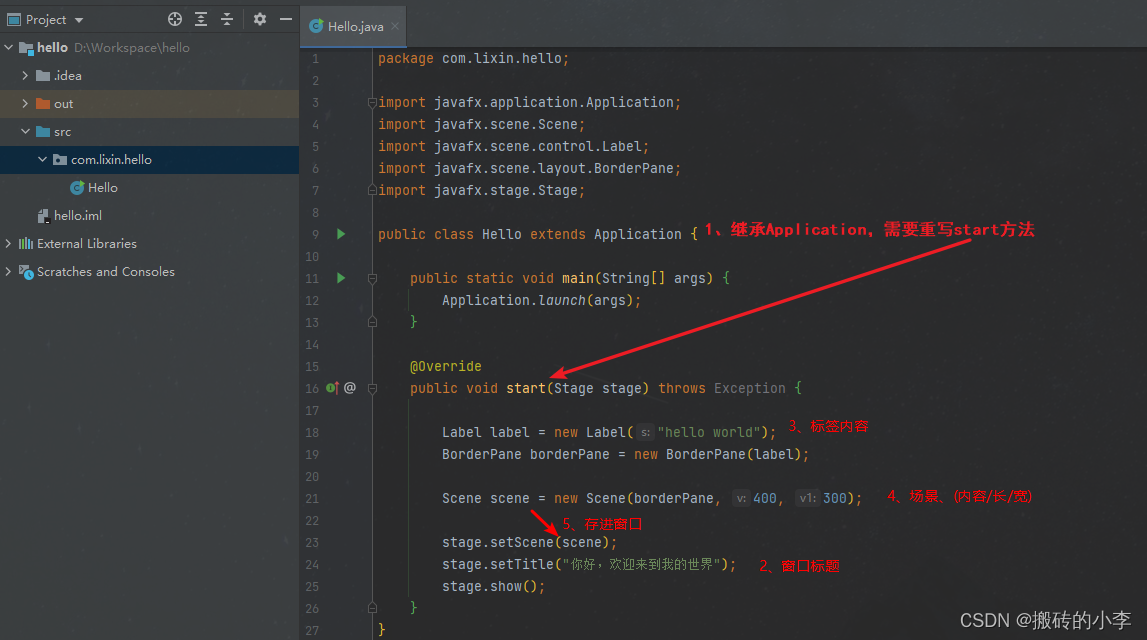Select the com.lixin.hello package row

click(x=149, y=159)
